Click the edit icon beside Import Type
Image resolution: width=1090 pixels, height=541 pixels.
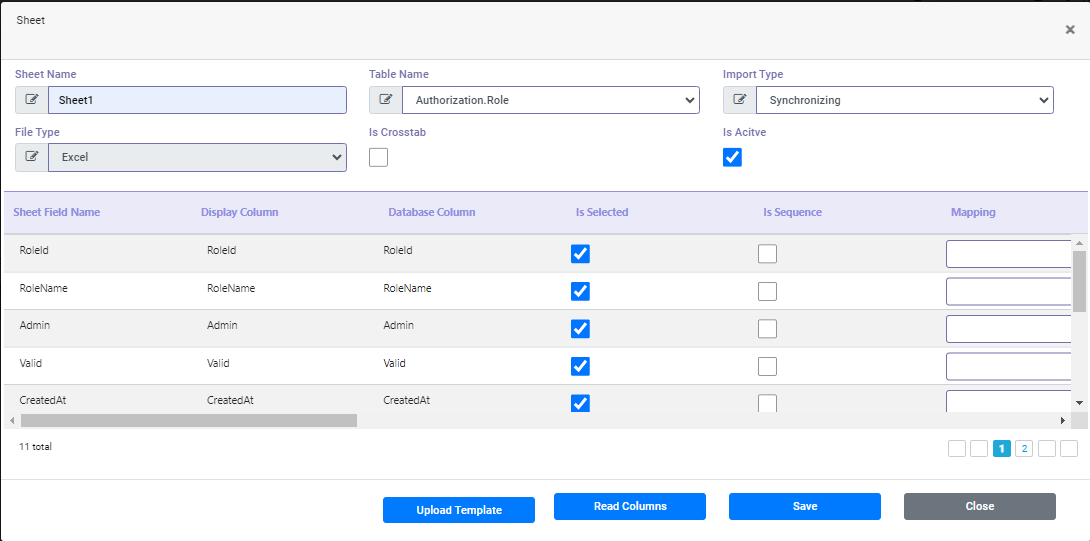click(x=740, y=100)
